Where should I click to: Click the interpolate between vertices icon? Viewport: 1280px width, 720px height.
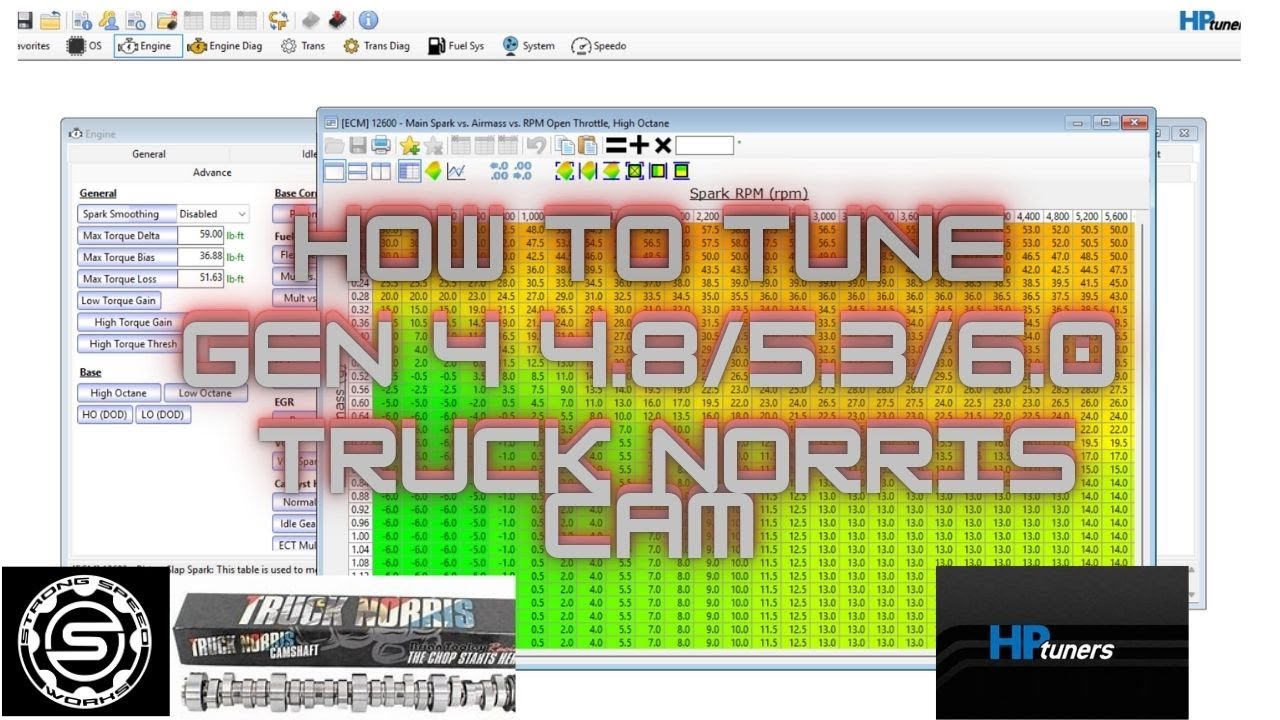click(565, 171)
